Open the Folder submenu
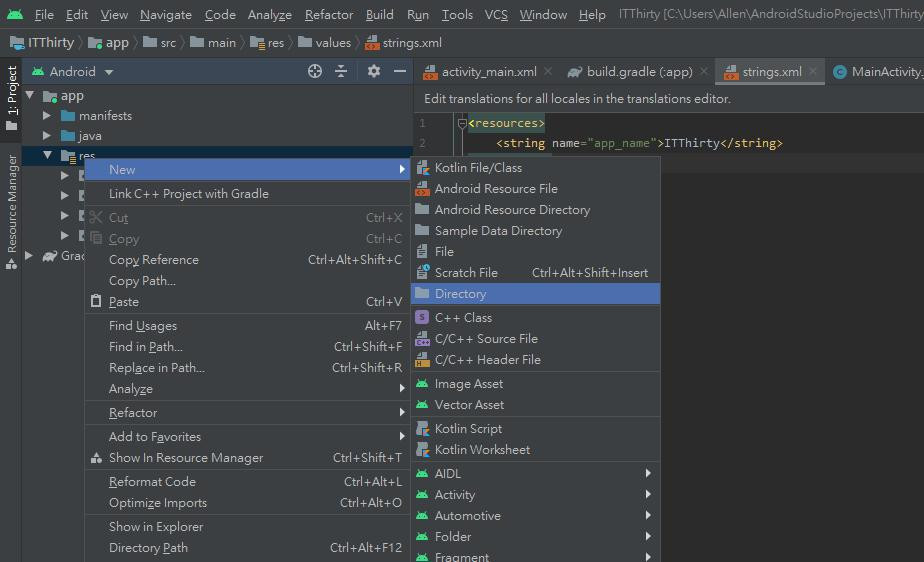The width and height of the screenshot is (924, 562). pyautogui.click(x=535, y=537)
